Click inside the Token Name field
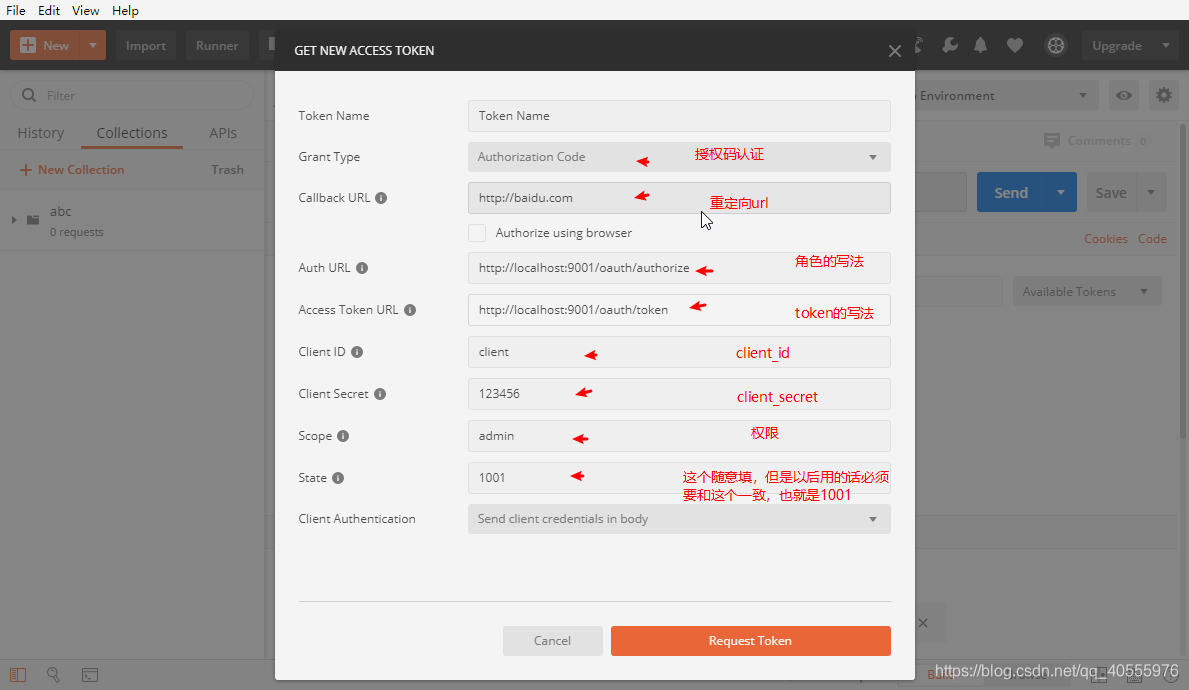This screenshot has width=1189, height=690. click(x=679, y=115)
